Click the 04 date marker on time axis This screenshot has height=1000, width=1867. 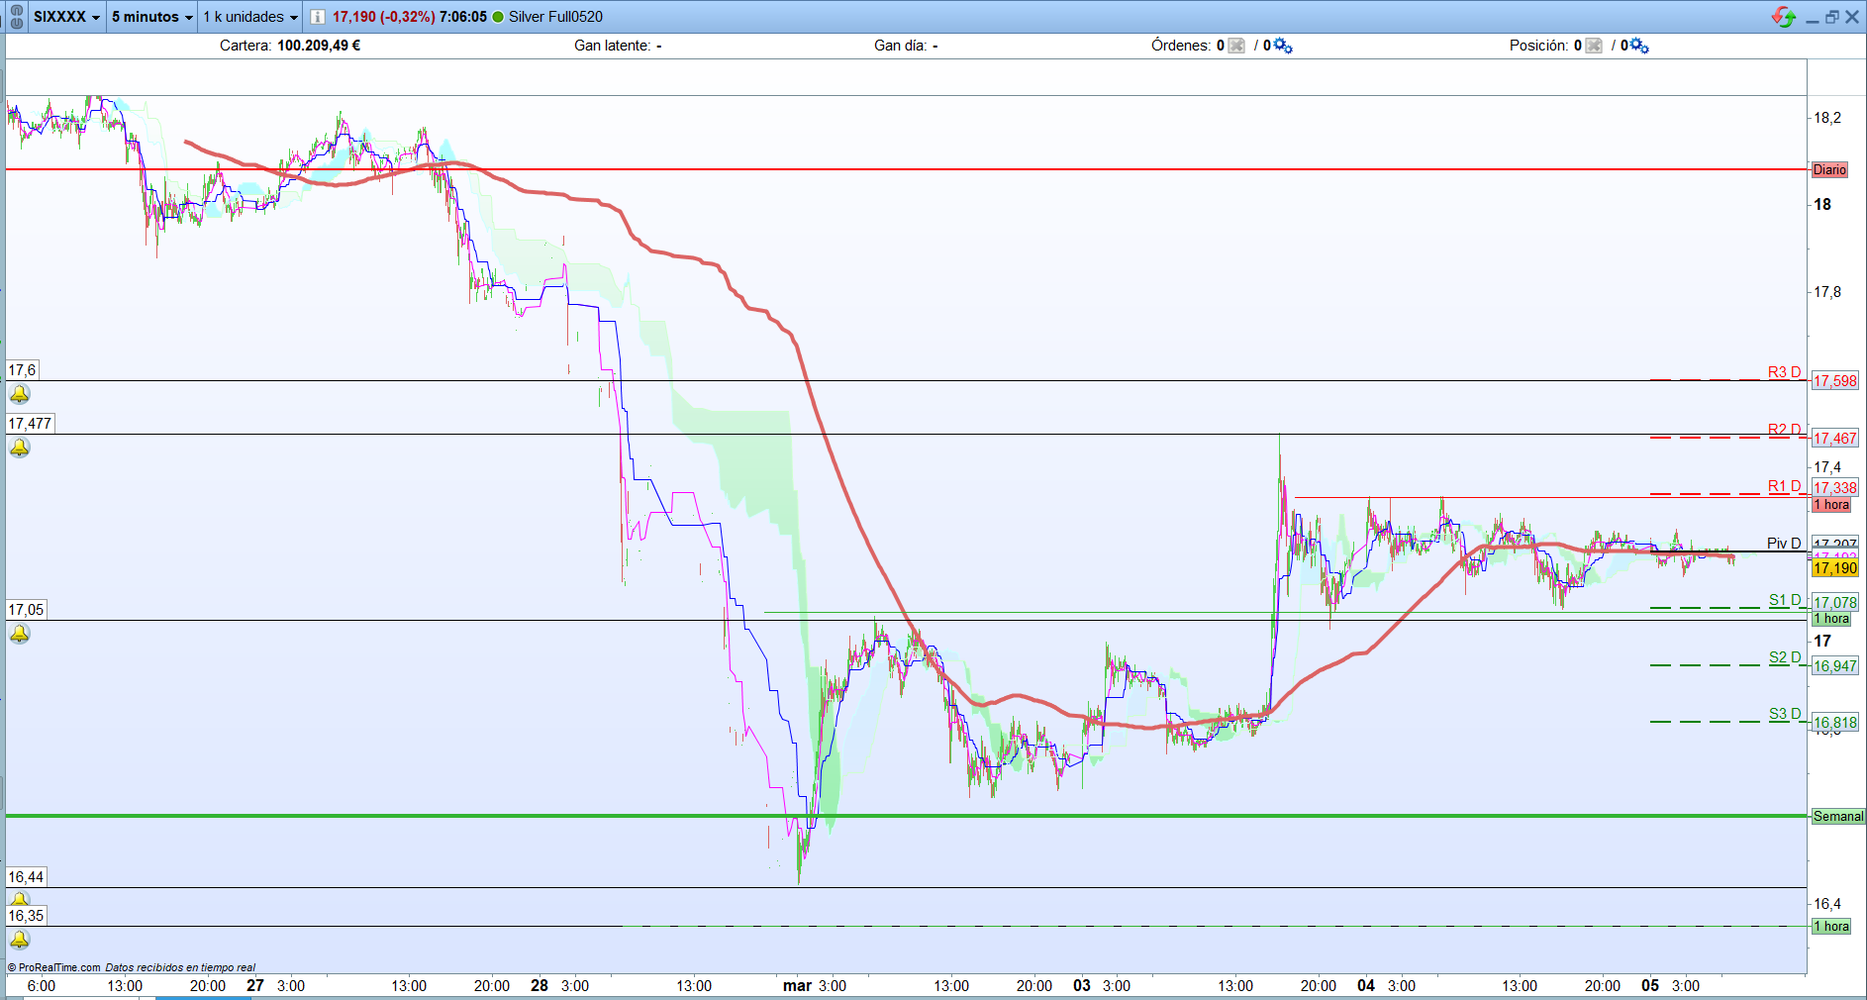[x=1366, y=986]
